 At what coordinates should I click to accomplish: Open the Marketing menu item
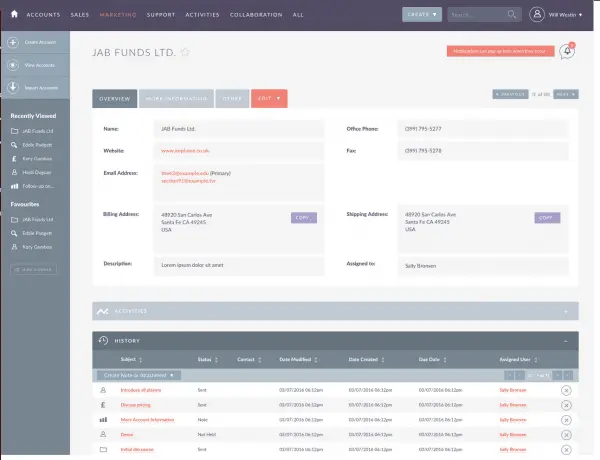[x=119, y=15]
